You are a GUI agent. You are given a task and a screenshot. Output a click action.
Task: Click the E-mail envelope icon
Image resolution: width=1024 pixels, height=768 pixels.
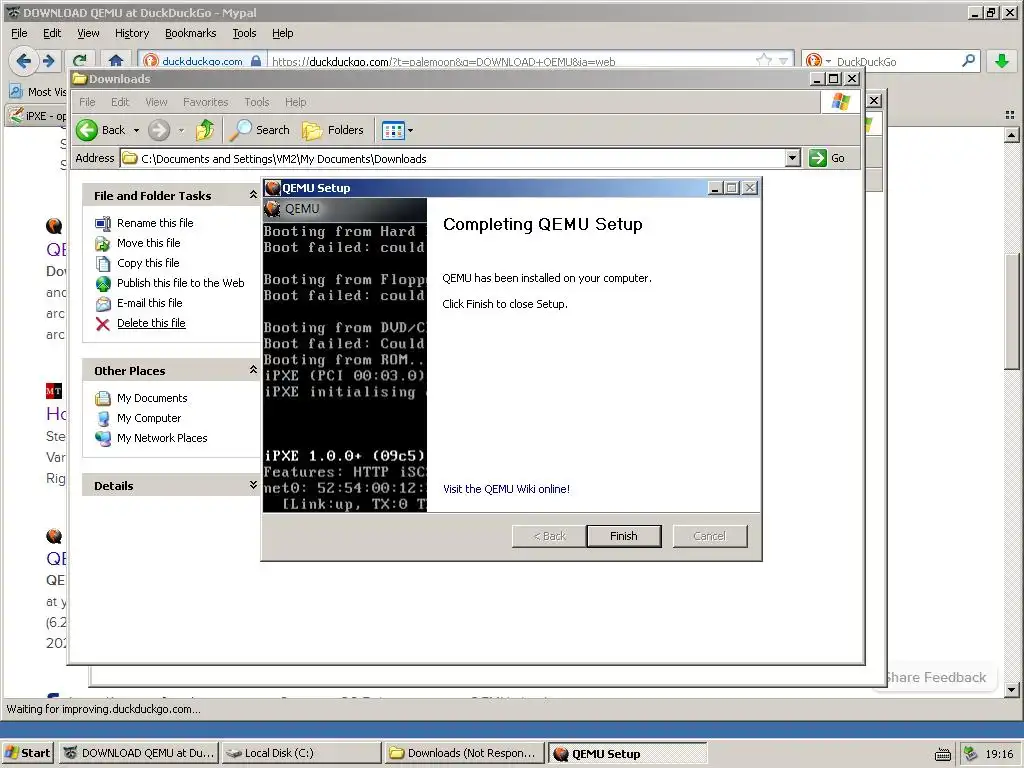103,304
